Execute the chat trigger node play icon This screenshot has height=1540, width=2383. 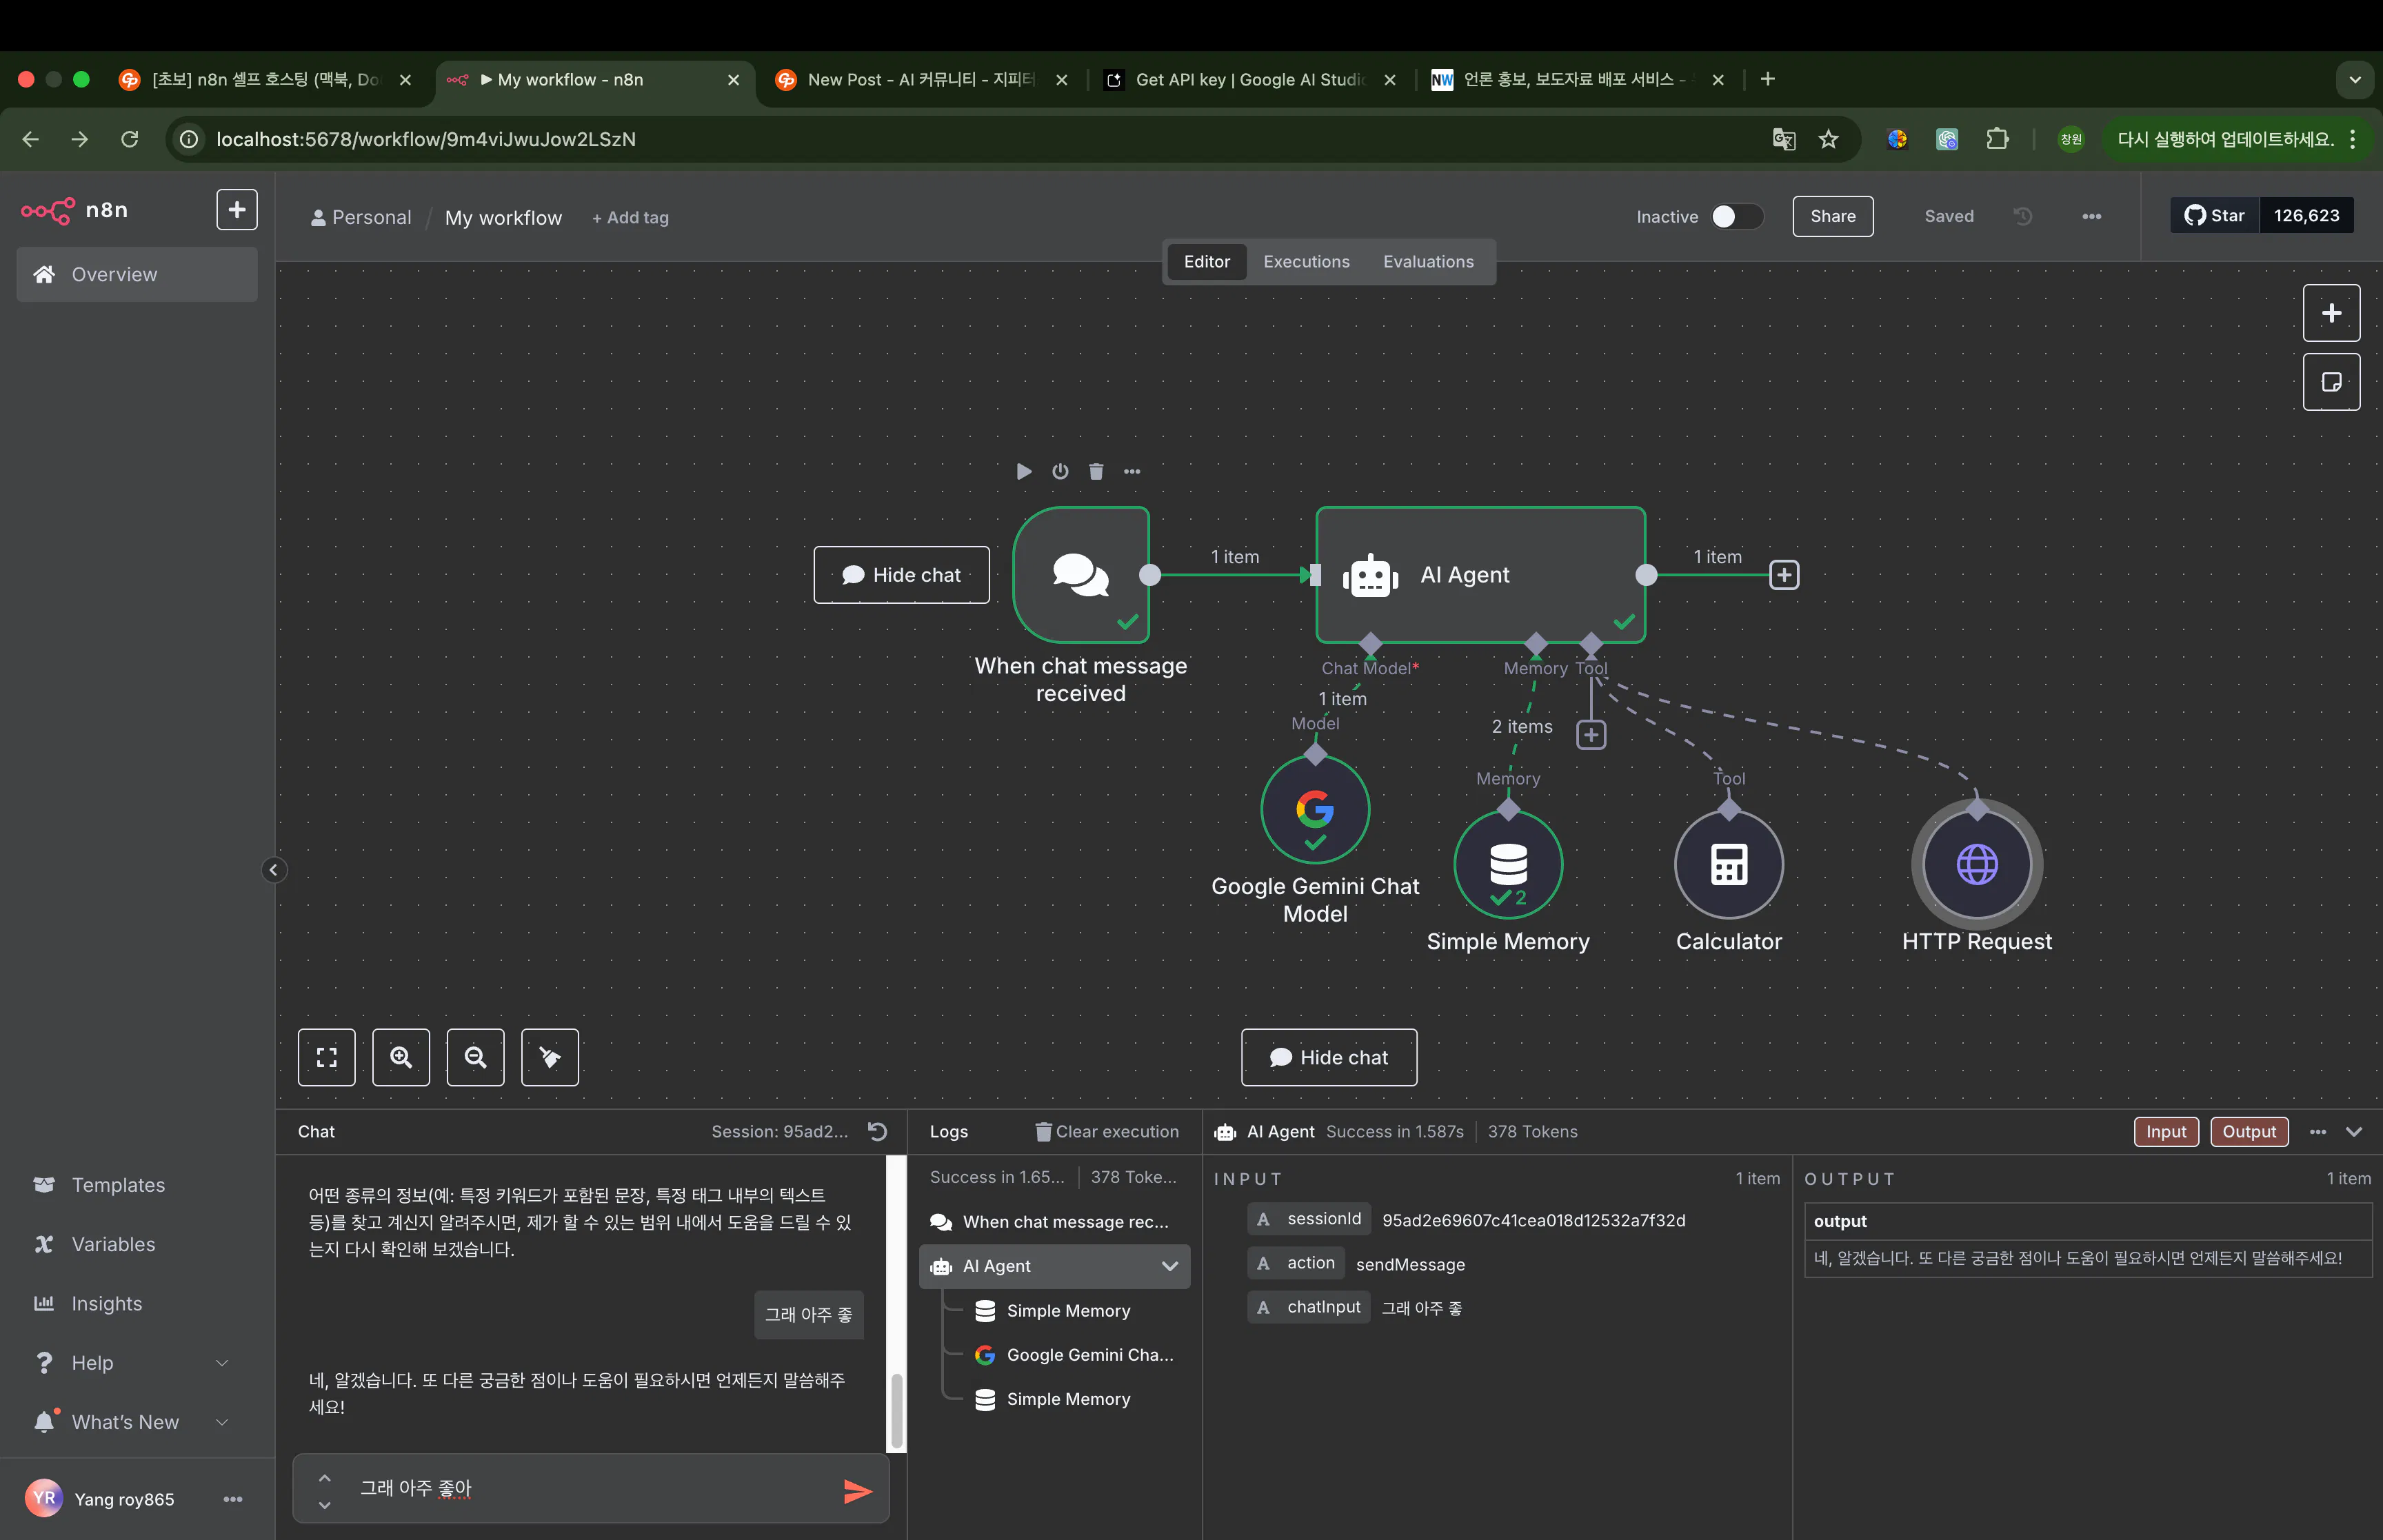point(1024,471)
